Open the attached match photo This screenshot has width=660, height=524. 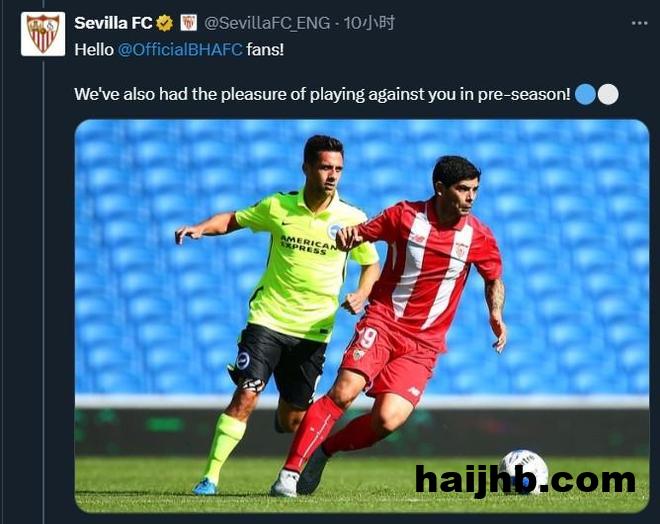pyautogui.click(x=362, y=316)
